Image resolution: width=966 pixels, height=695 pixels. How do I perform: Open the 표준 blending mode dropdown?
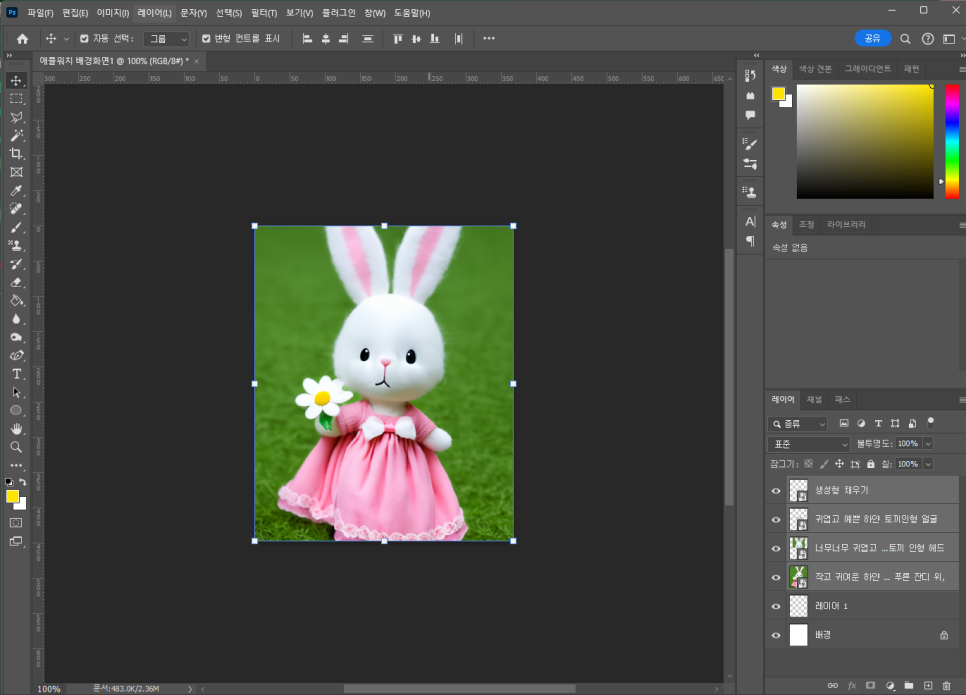pos(808,443)
